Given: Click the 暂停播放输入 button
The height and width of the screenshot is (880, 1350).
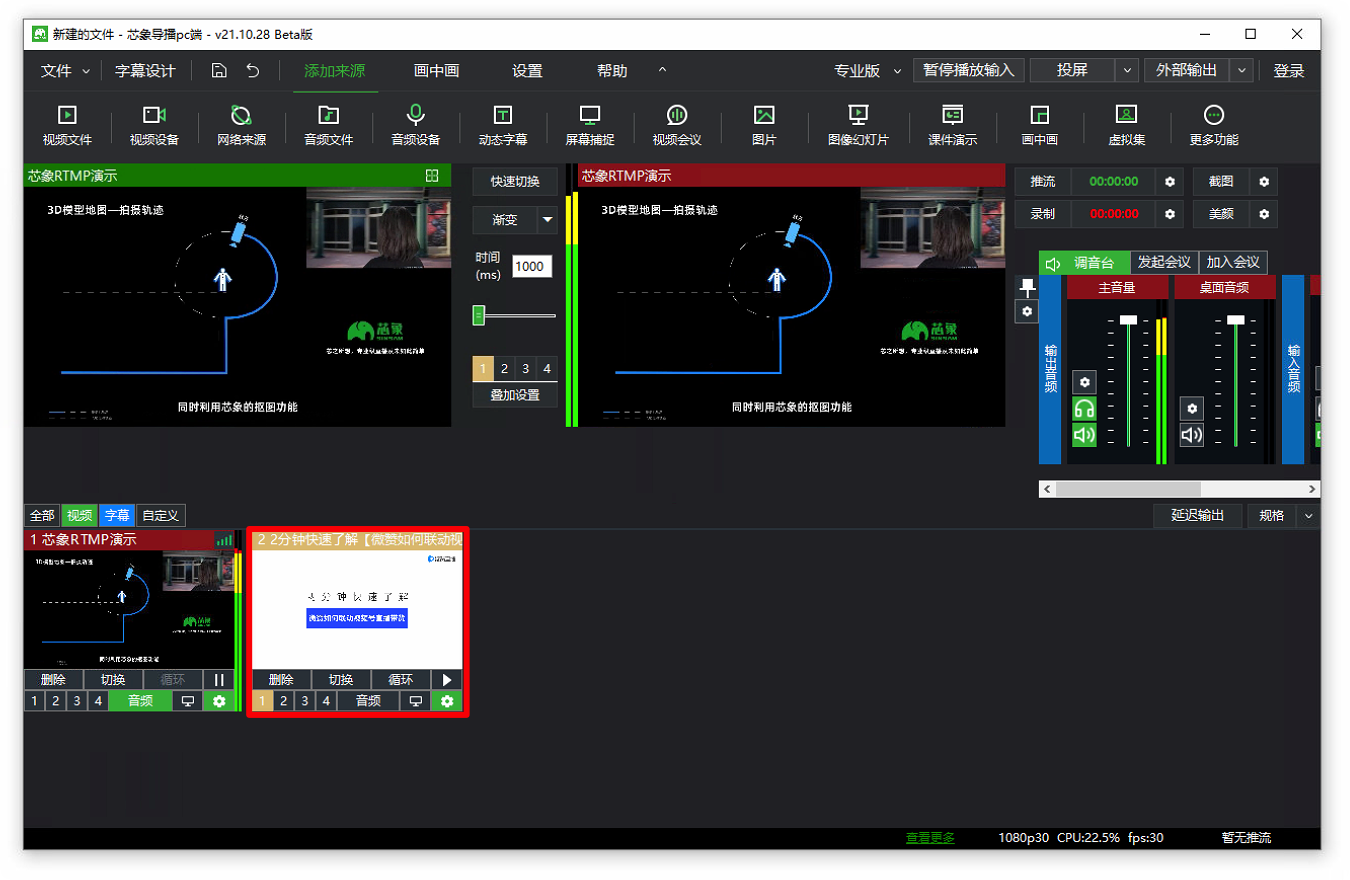Looking at the screenshot, I should pyautogui.click(x=968, y=70).
